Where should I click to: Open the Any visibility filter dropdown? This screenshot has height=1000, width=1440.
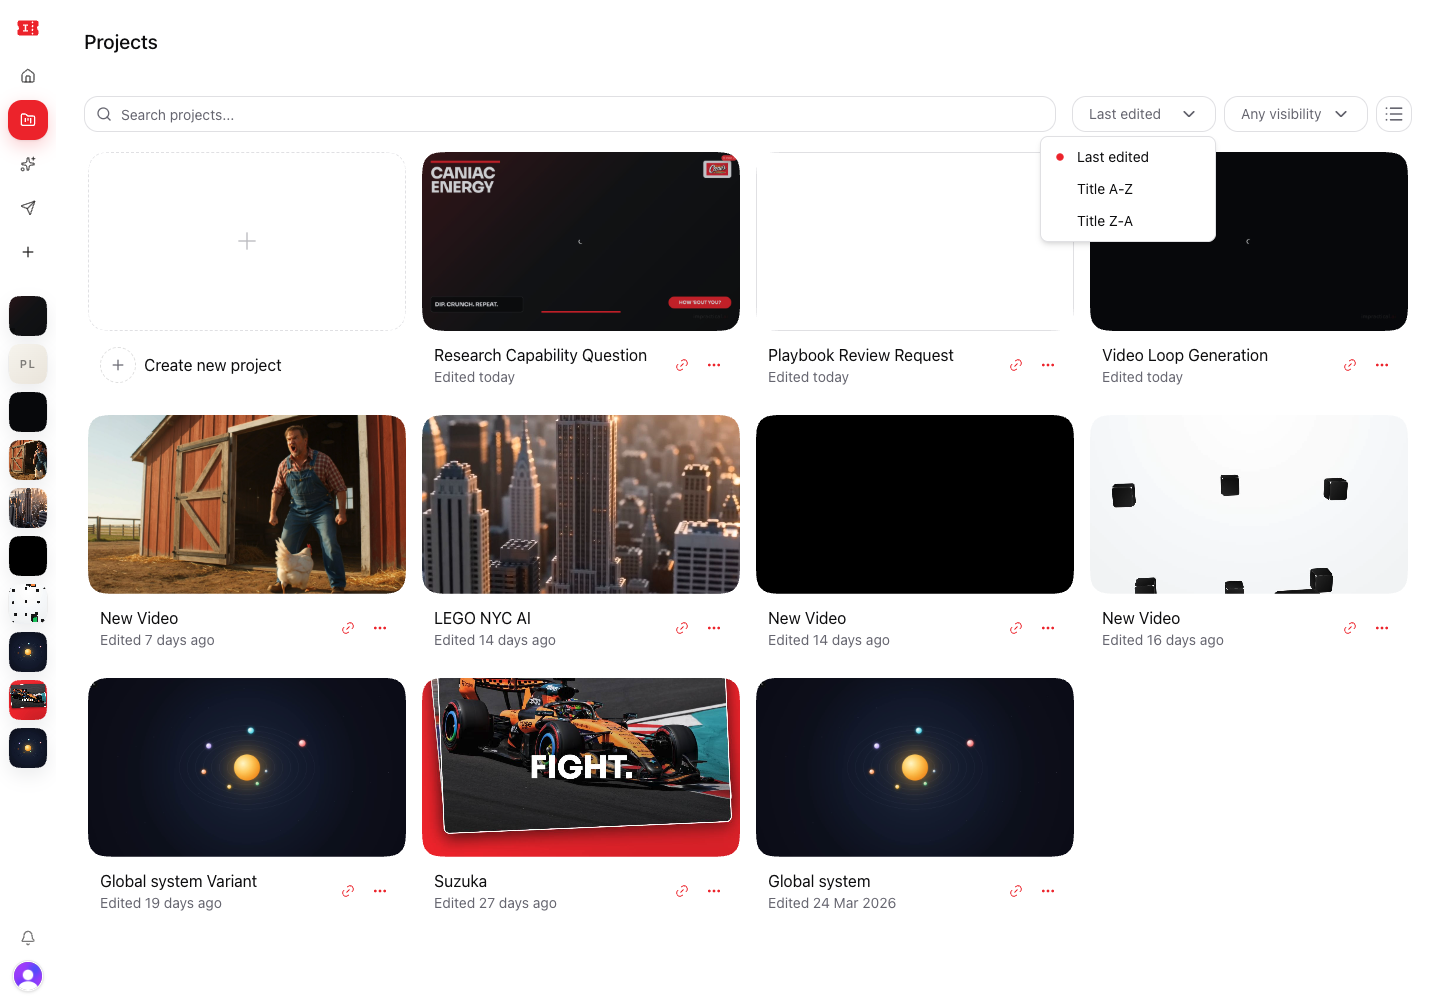click(x=1296, y=114)
